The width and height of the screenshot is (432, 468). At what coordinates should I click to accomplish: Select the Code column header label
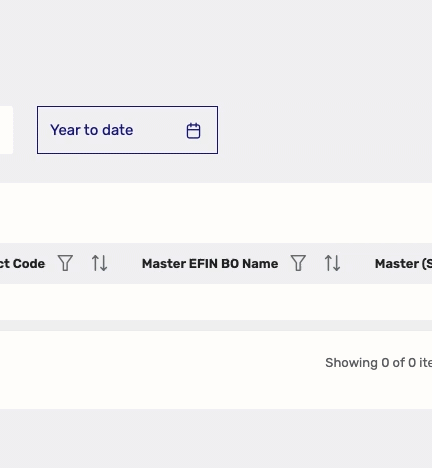pyautogui.click(x=22, y=264)
